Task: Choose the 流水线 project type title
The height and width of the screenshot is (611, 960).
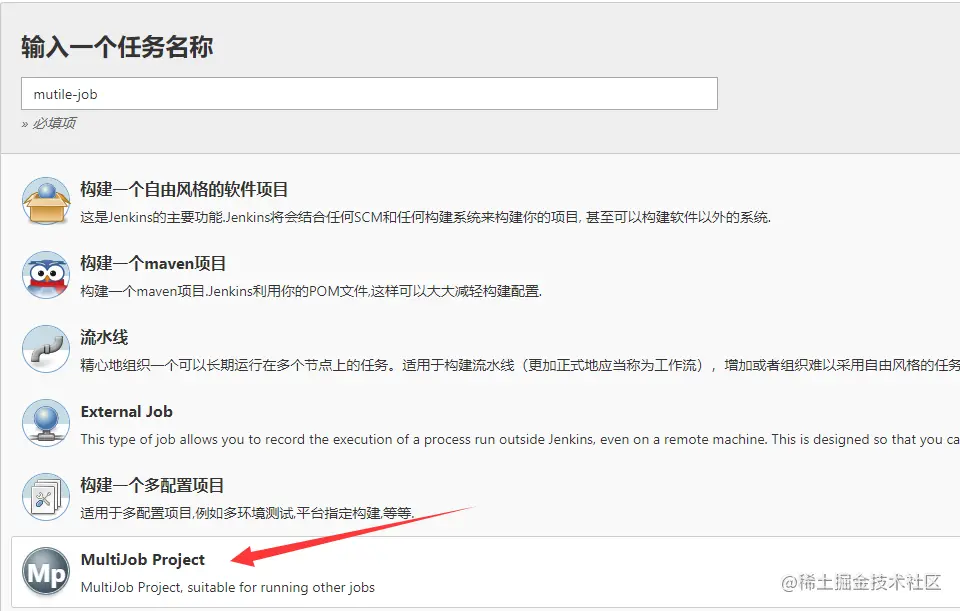Action: pos(104,337)
